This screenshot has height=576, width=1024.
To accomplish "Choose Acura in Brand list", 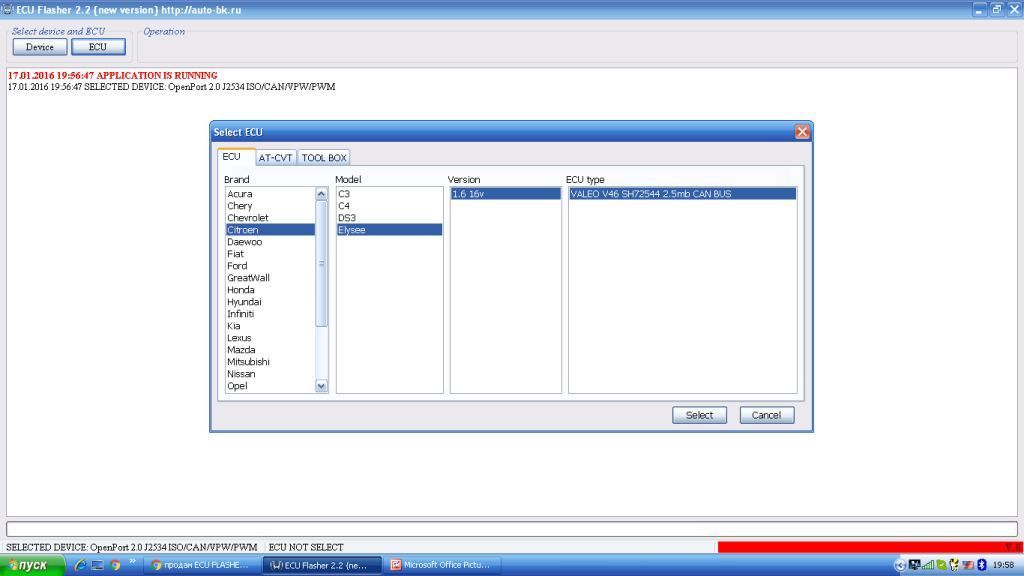I will (x=270, y=194).
